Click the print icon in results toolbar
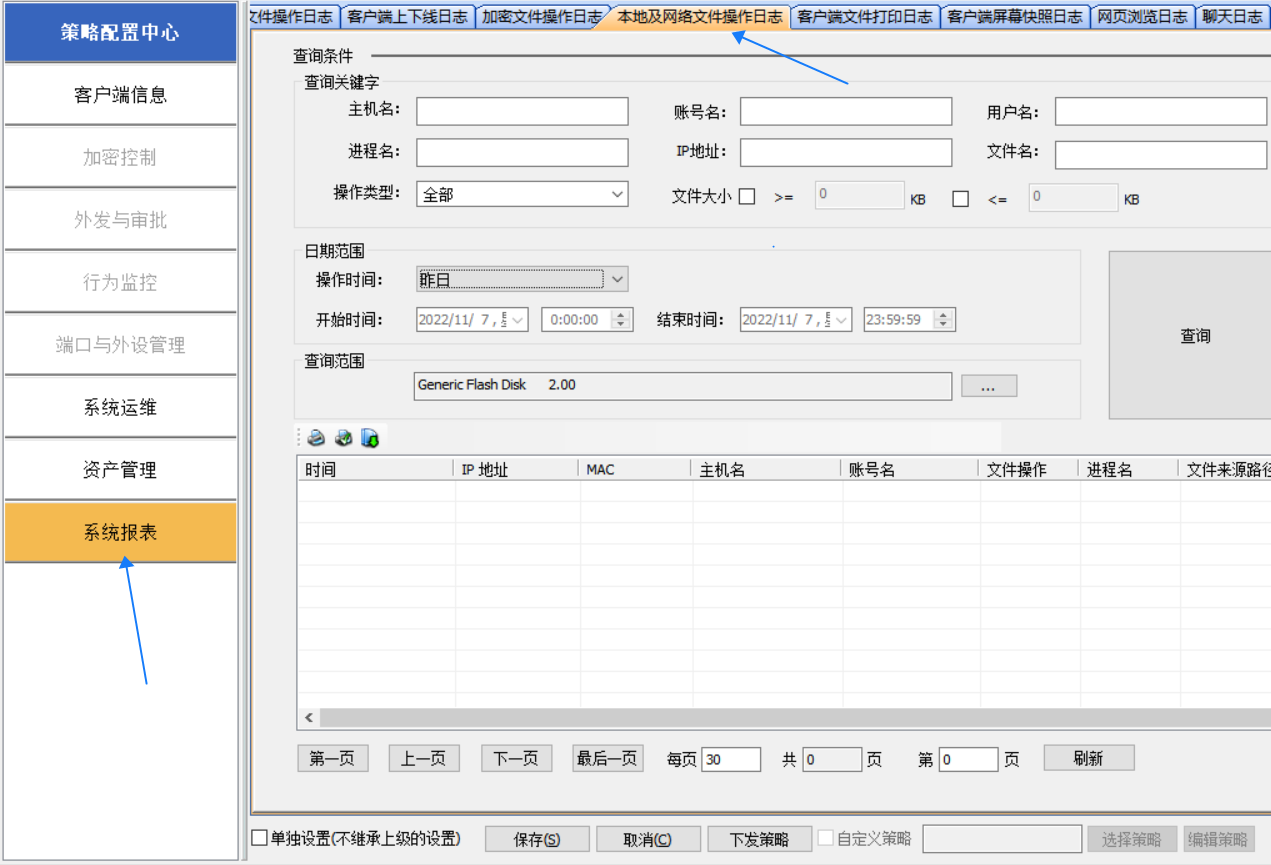The width and height of the screenshot is (1271, 865). pos(316,438)
